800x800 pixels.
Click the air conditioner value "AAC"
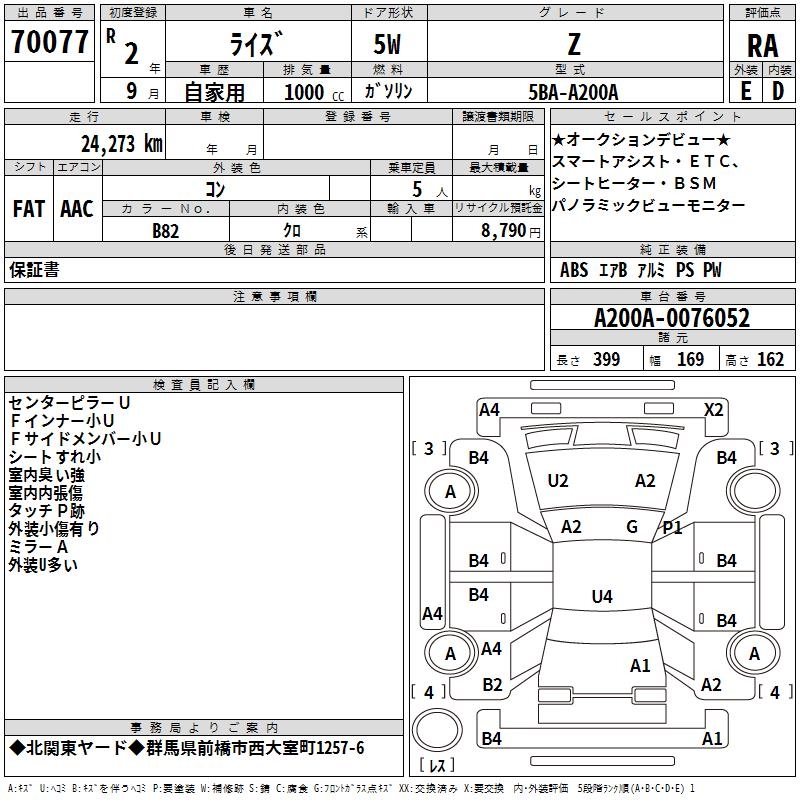coord(77,209)
